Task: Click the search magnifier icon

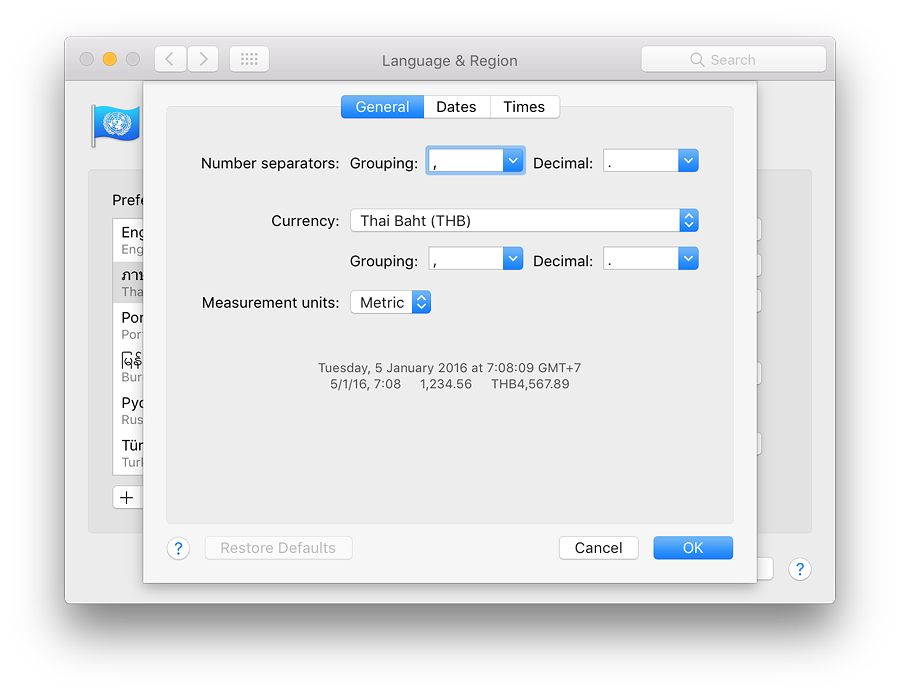Action: [x=697, y=60]
